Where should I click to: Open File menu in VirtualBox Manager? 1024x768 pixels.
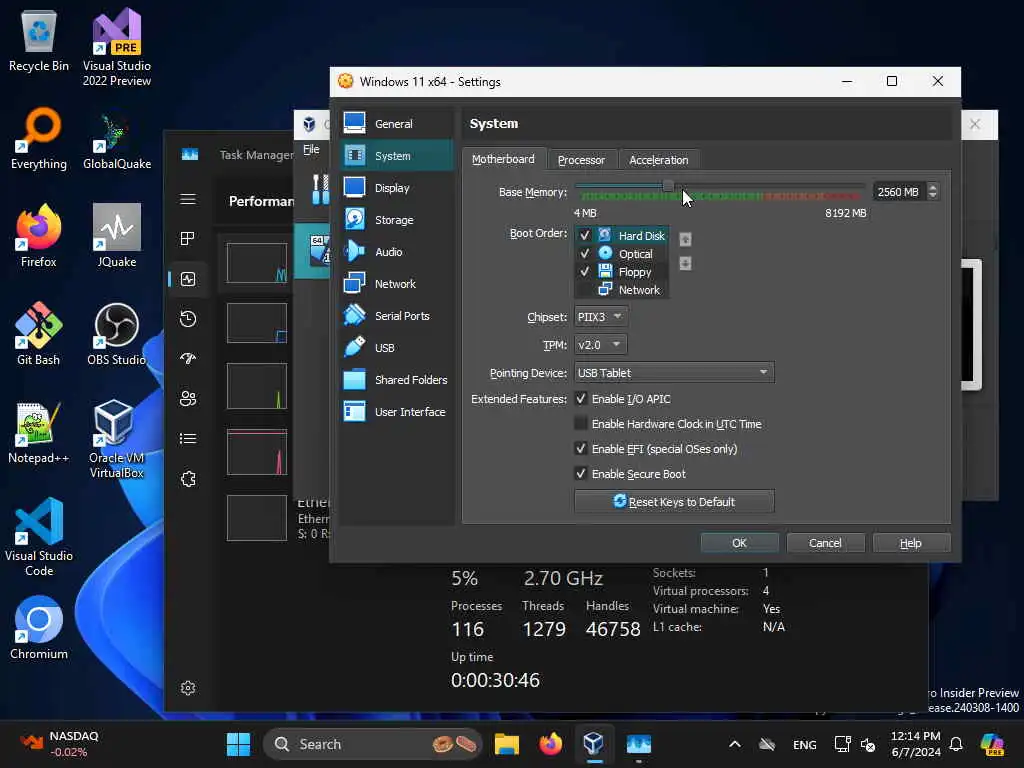(312, 150)
